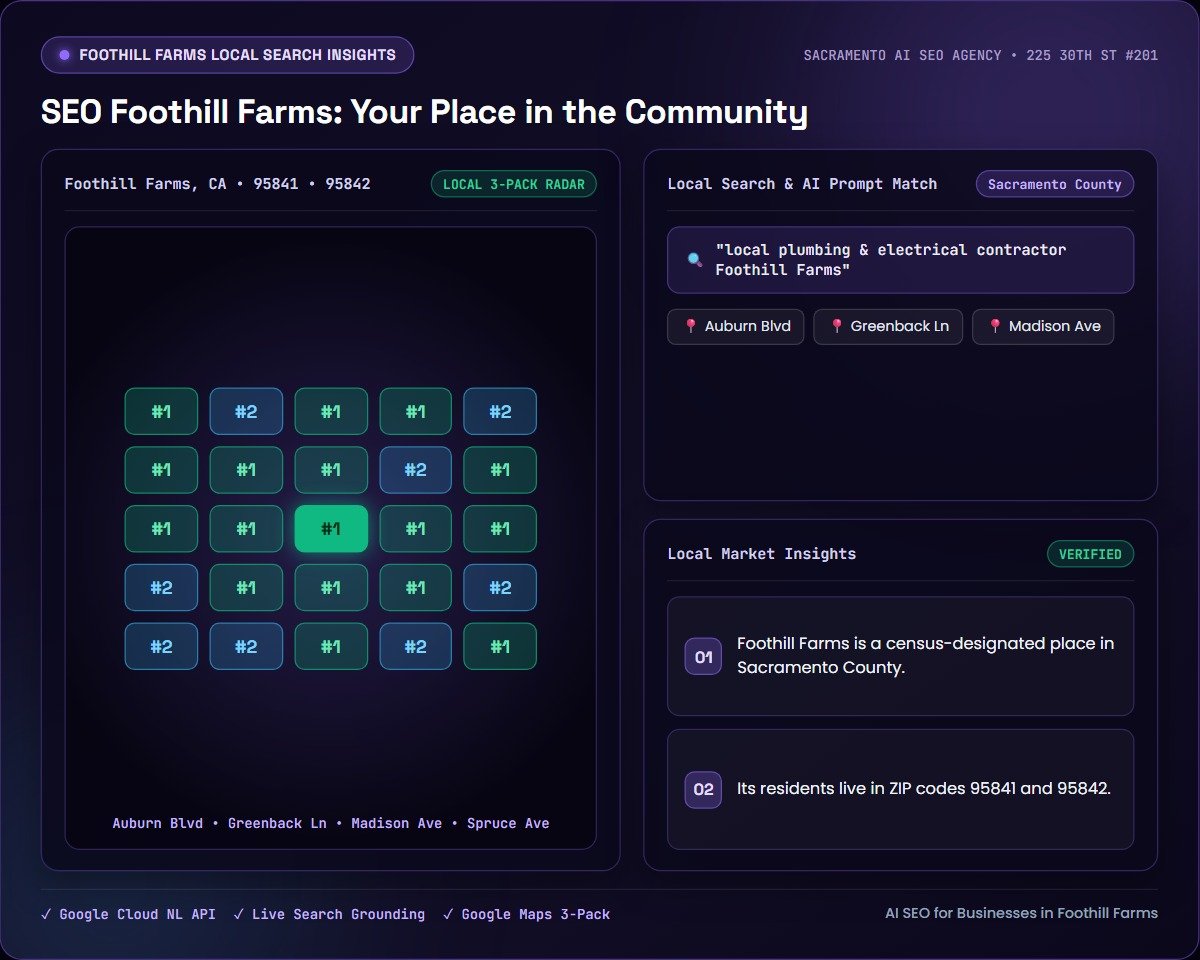Click the 02 number badge
This screenshot has height=960, width=1200.
point(703,789)
